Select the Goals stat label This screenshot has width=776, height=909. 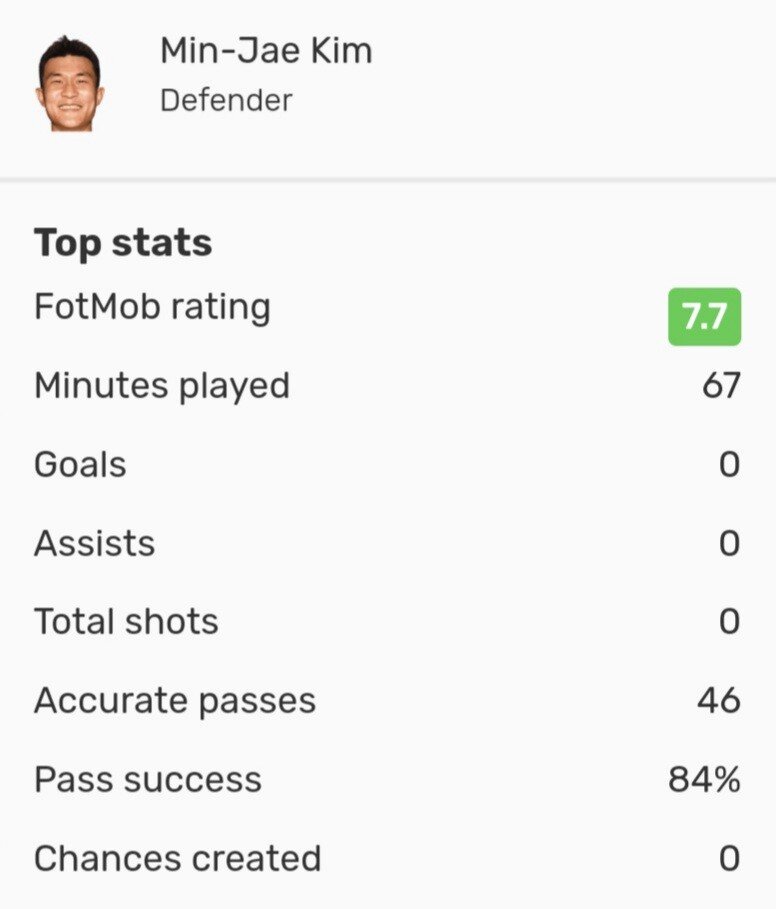[80, 465]
